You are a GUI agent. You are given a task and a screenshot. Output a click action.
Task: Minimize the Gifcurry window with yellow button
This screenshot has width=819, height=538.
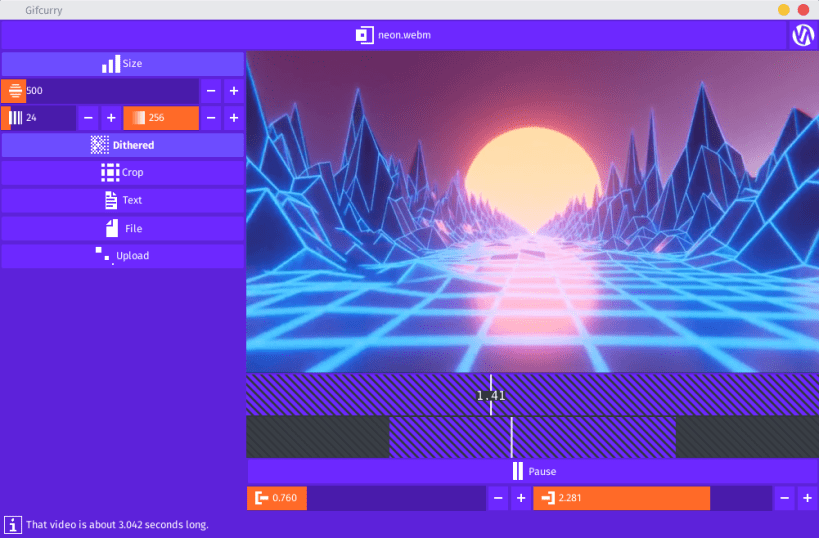click(x=783, y=10)
